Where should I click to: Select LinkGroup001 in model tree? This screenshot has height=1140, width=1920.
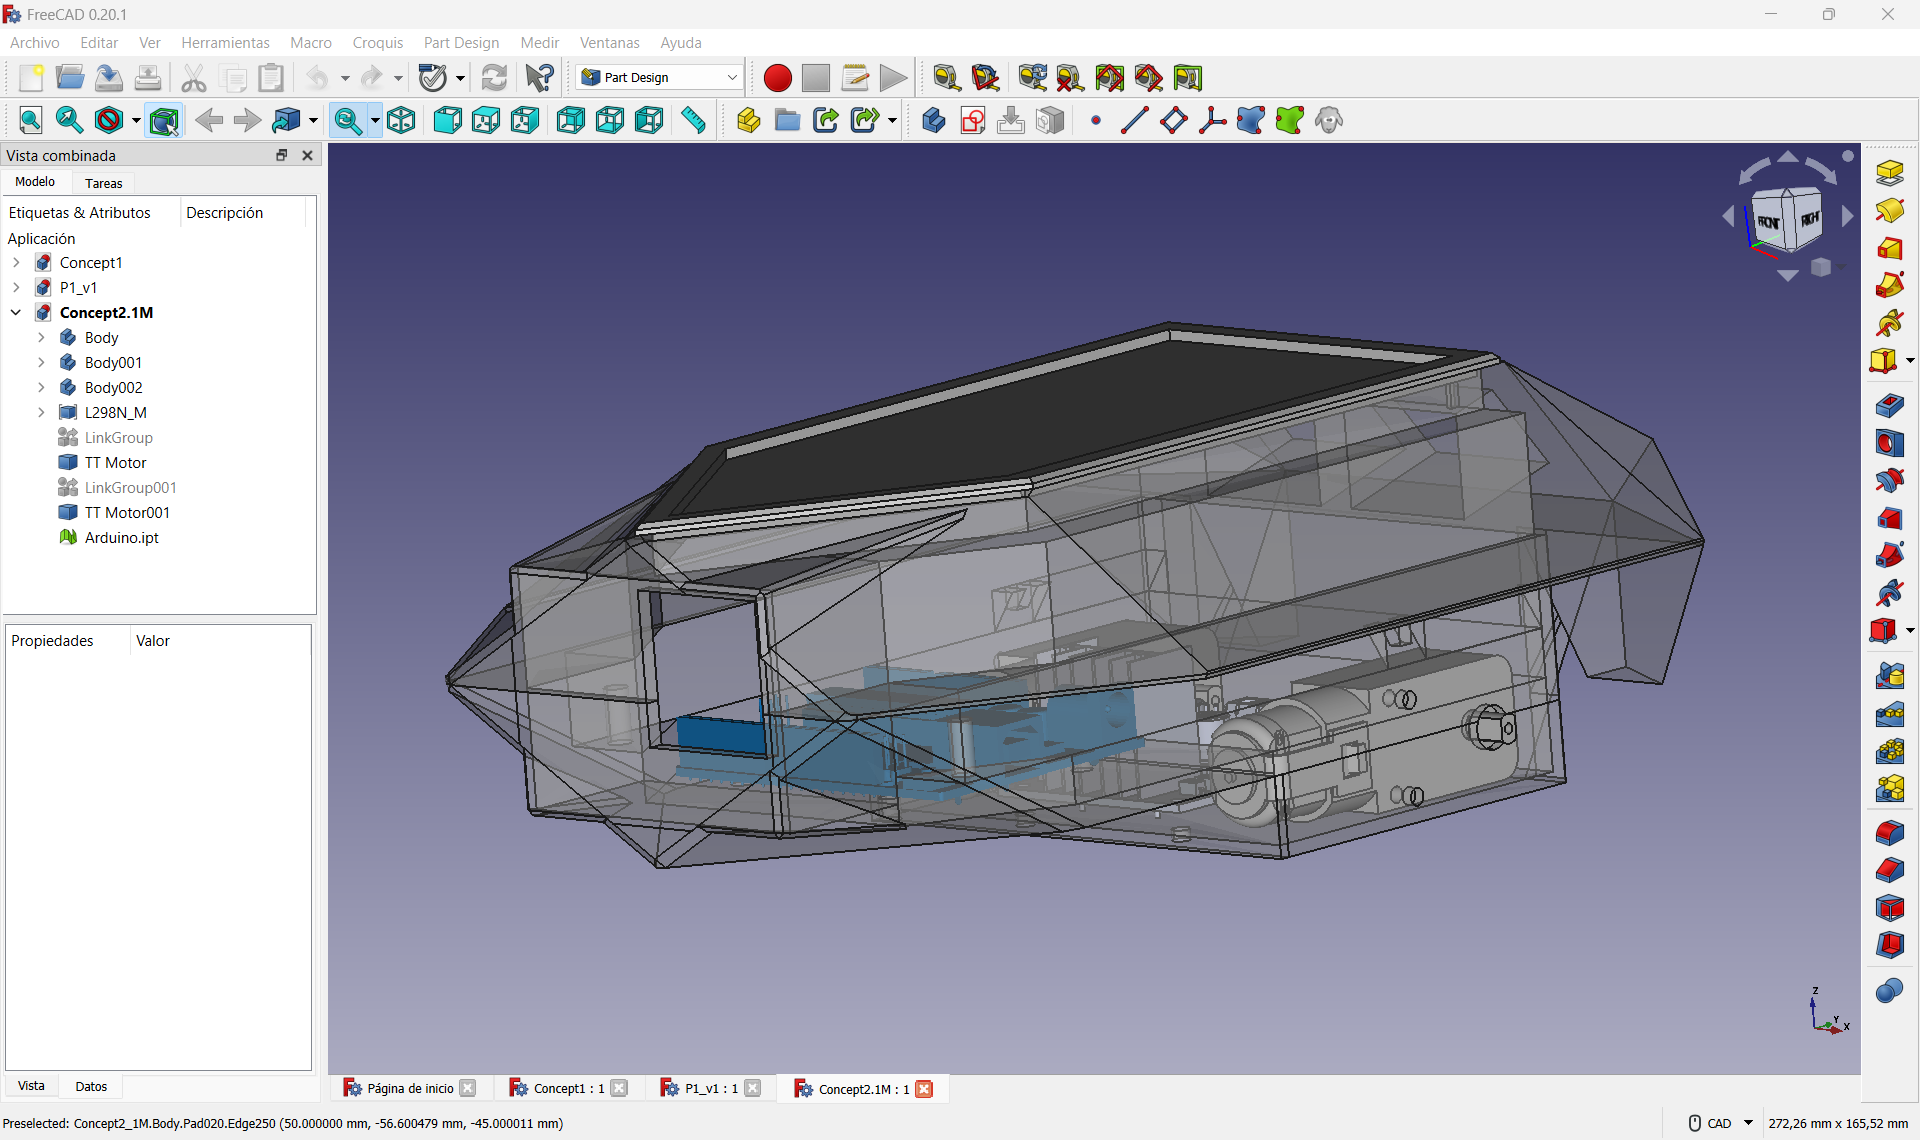pos(130,488)
